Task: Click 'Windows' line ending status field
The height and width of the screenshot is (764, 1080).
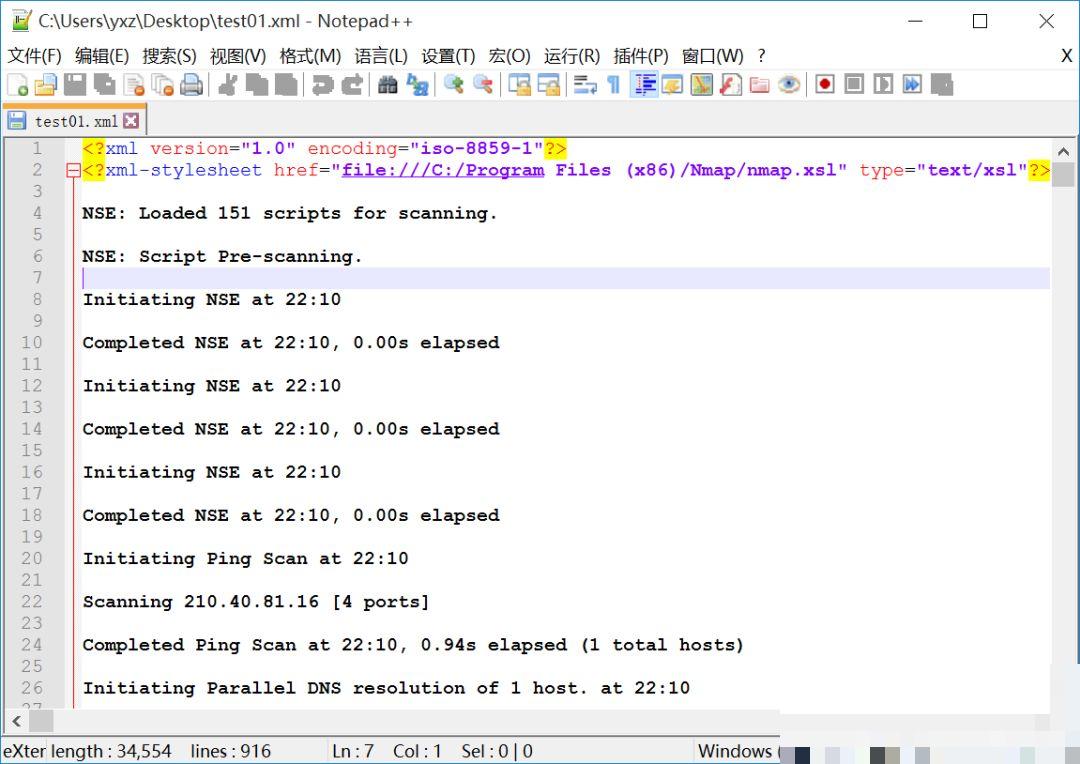Action: [735, 751]
